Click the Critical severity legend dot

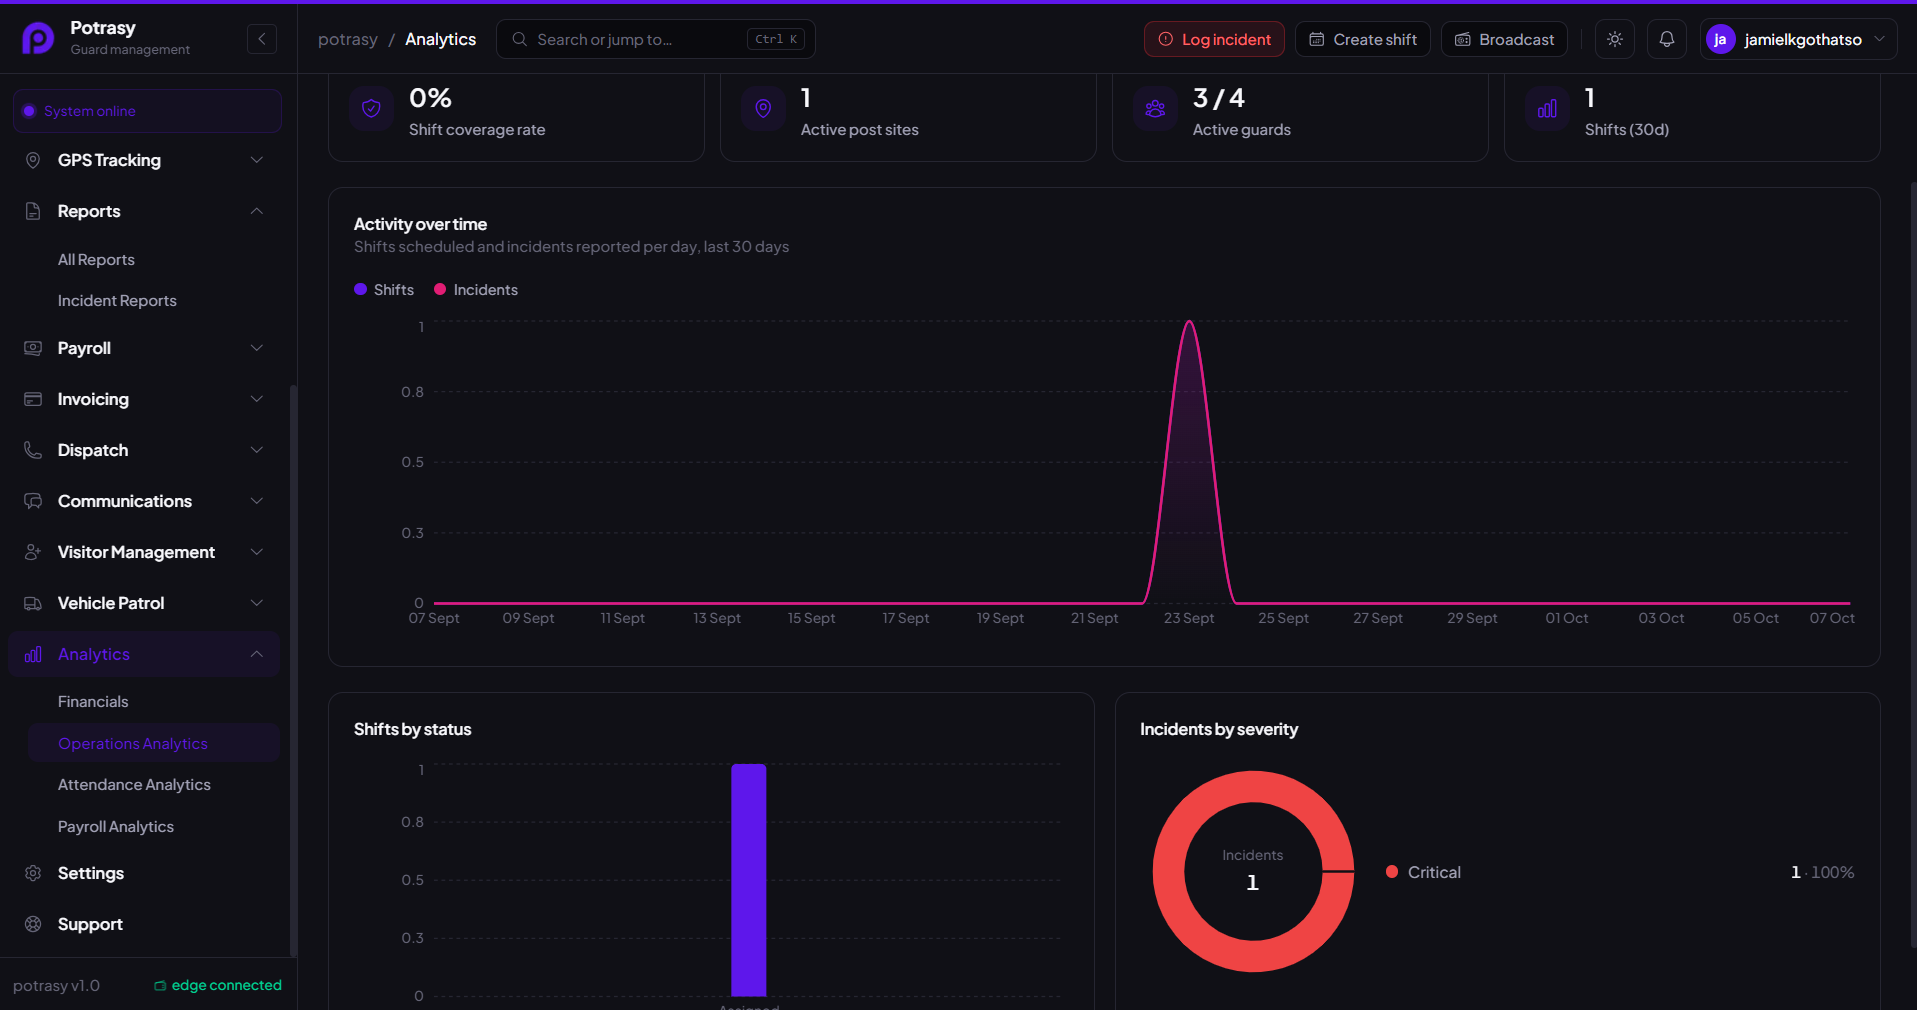pyautogui.click(x=1392, y=872)
